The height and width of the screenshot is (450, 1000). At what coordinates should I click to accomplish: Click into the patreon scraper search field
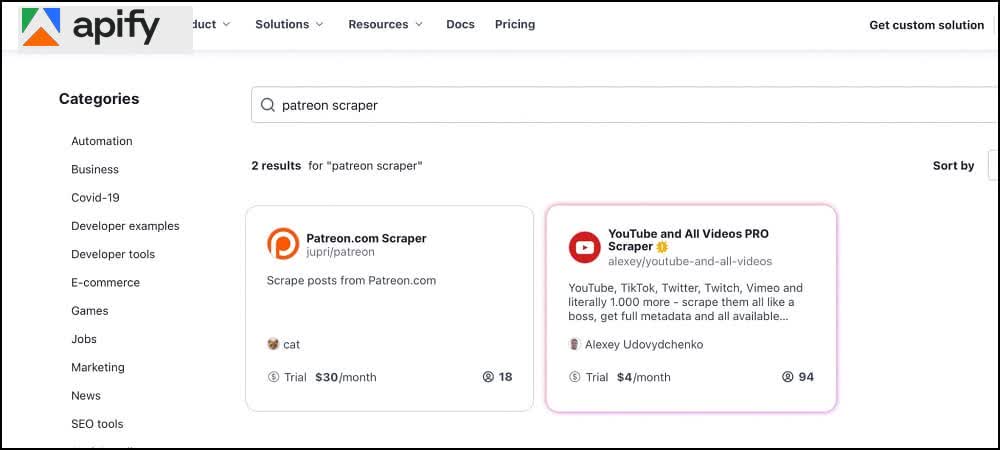coord(625,105)
